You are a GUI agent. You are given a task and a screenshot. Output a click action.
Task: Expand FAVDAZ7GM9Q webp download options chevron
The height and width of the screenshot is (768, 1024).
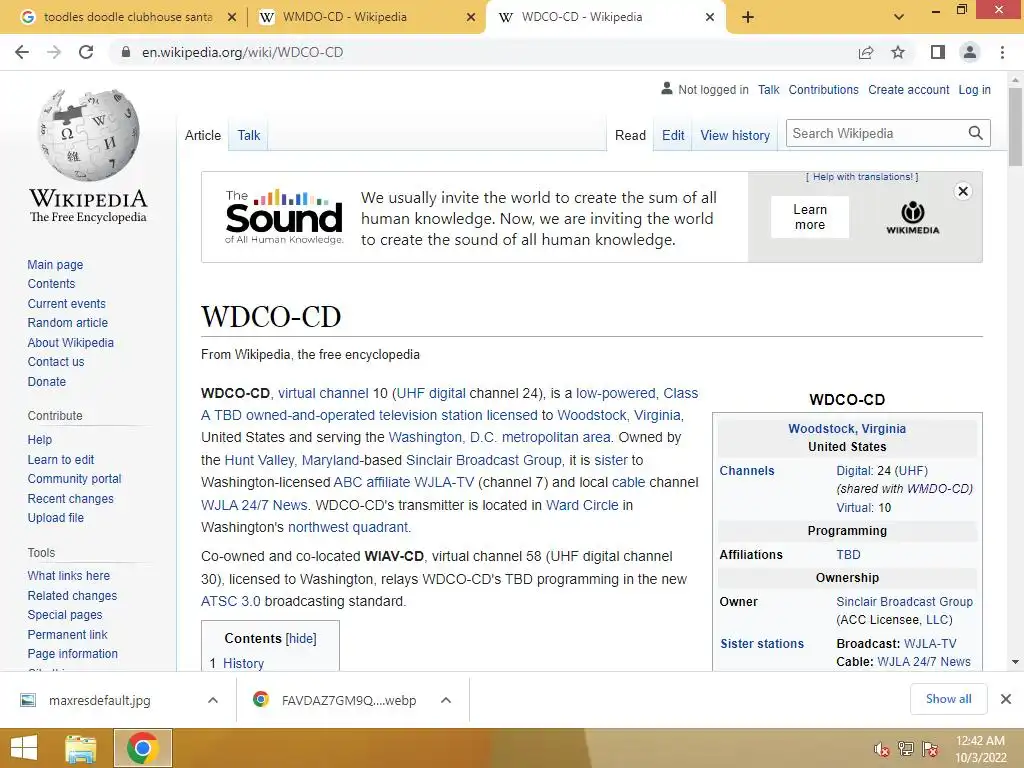tap(446, 700)
